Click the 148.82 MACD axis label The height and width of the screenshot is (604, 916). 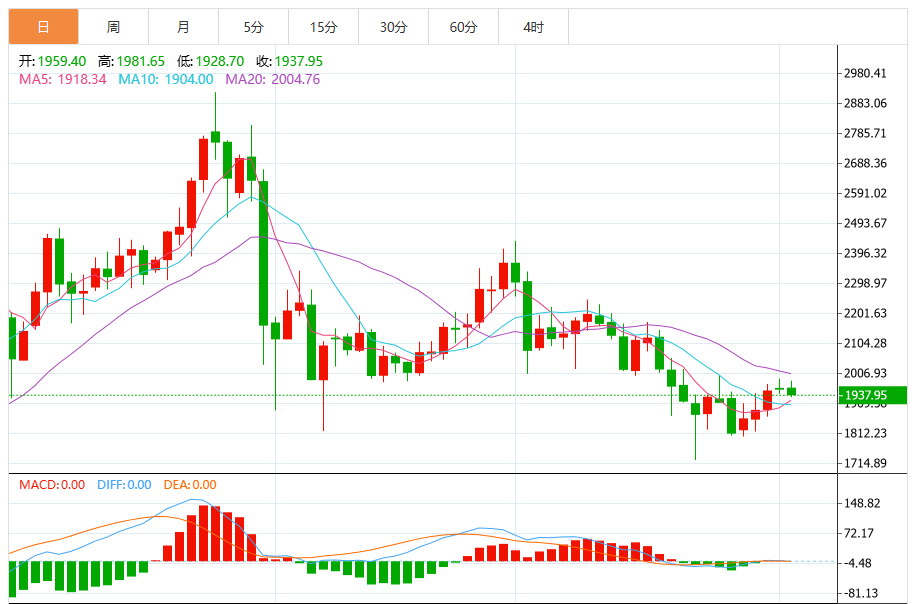(x=862, y=504)
